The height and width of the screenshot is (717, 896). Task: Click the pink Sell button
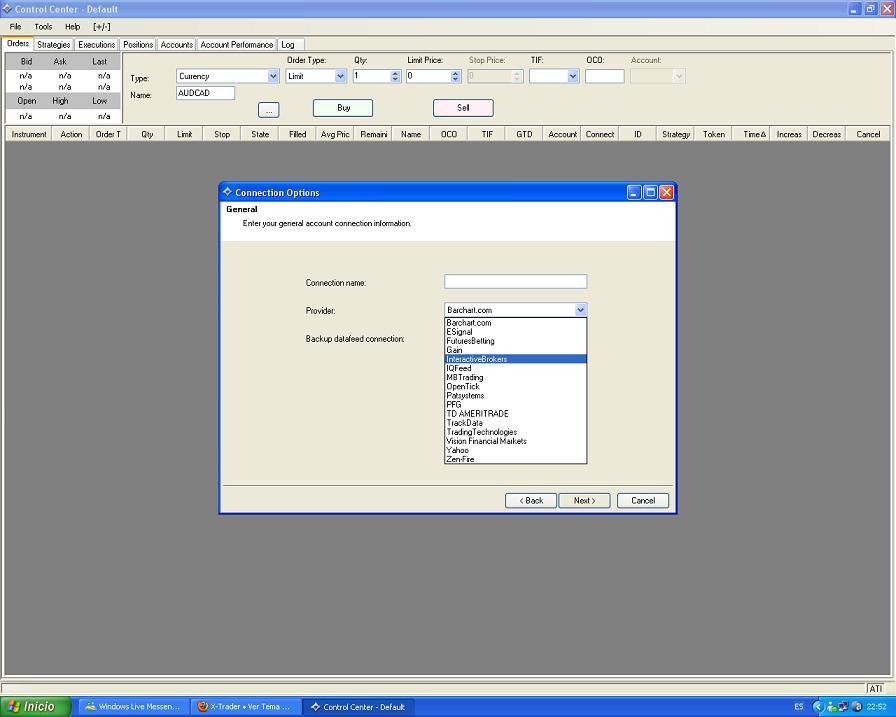[x=463, y=107]
